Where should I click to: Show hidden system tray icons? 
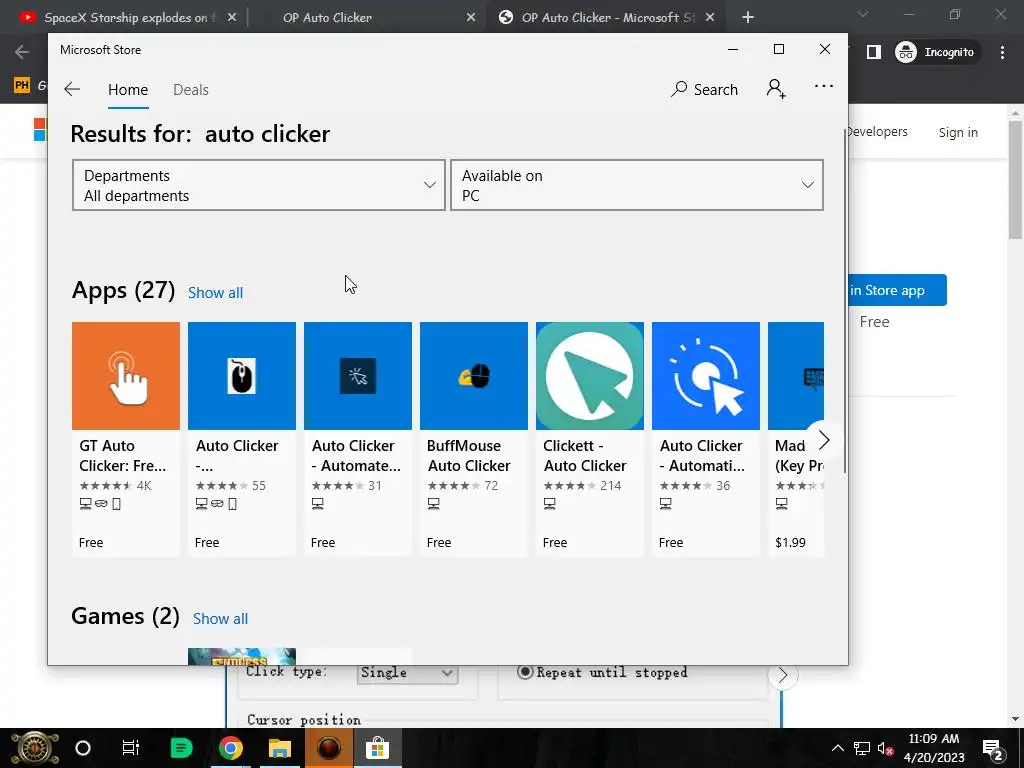(x=837, y=748)
